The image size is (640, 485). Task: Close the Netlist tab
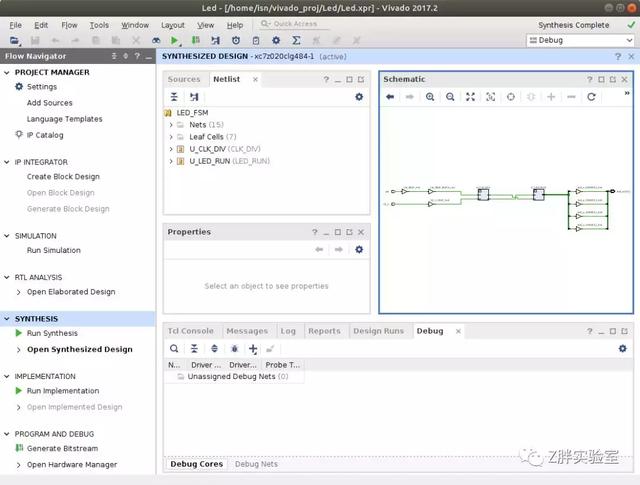click(255, 80)
